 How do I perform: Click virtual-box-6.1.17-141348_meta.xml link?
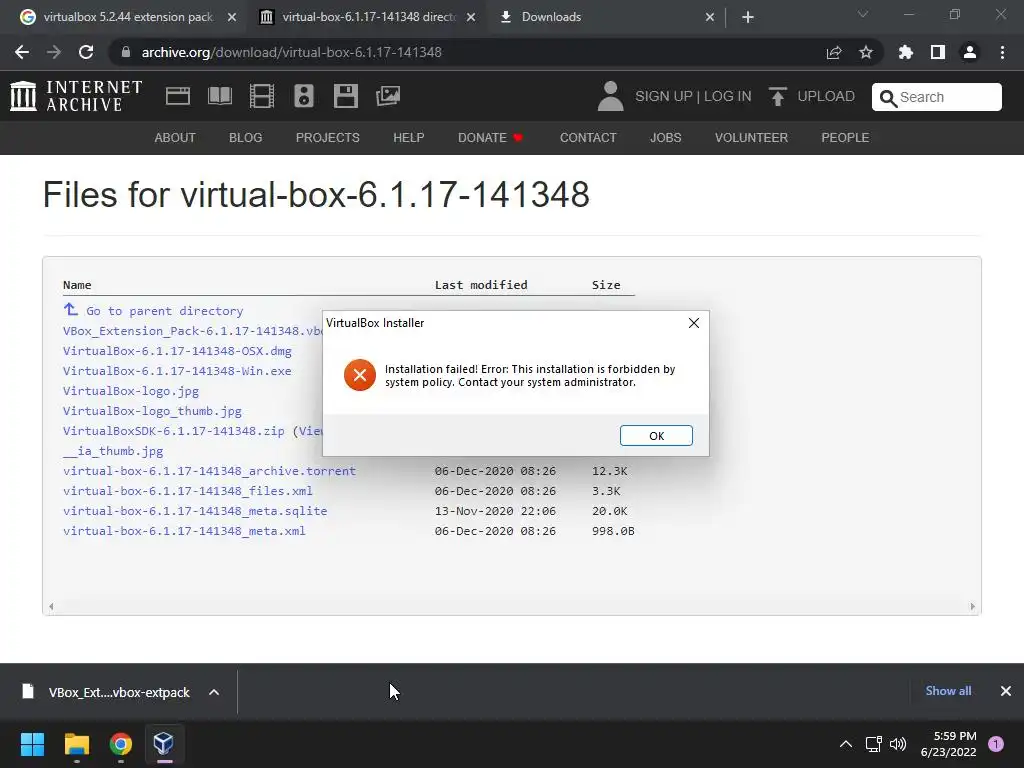coord(184,531)
